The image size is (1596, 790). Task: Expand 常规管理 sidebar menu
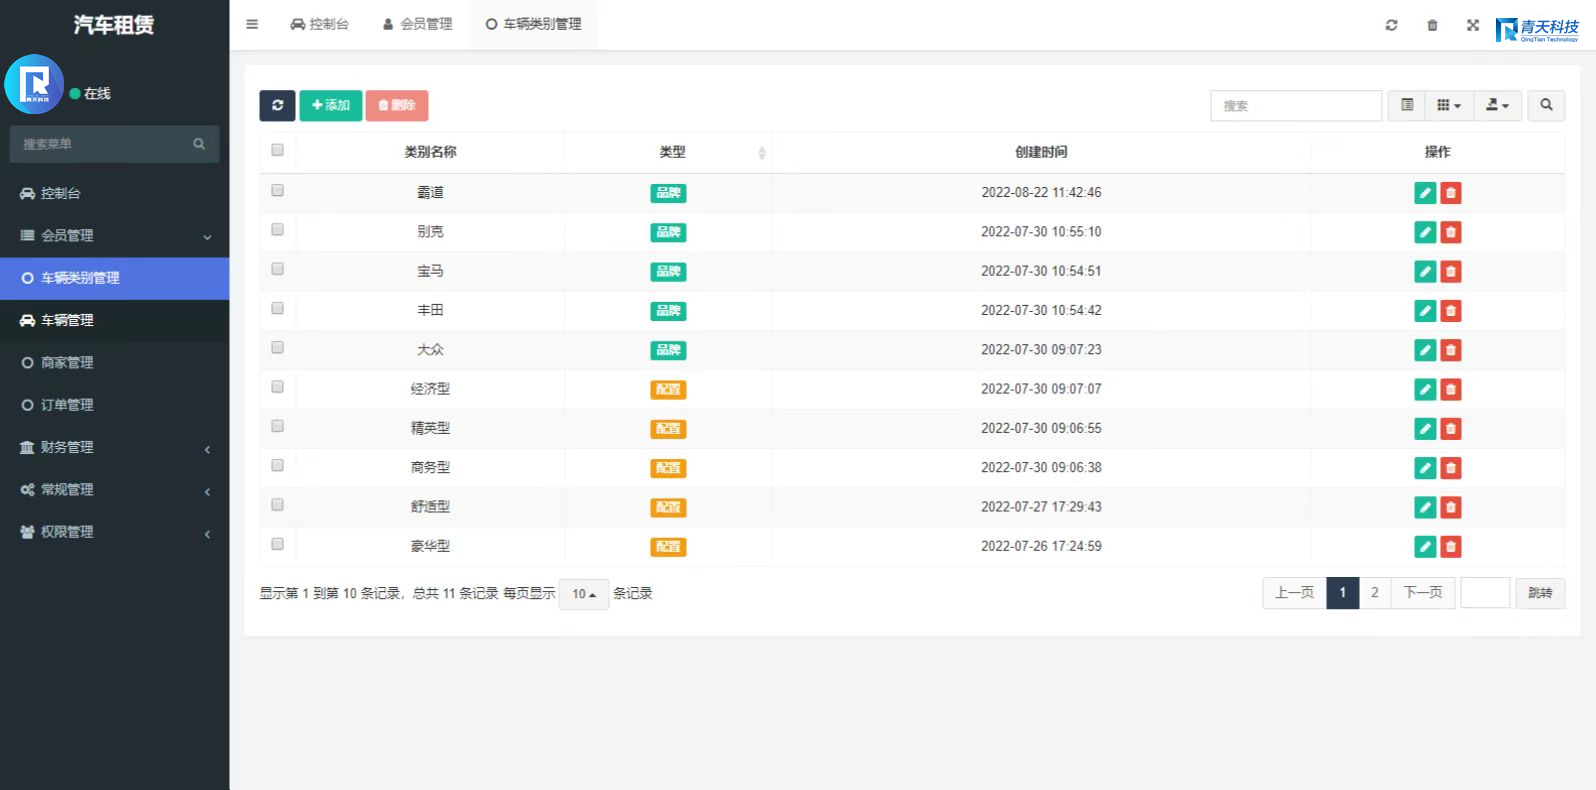[x=114, y=490]
